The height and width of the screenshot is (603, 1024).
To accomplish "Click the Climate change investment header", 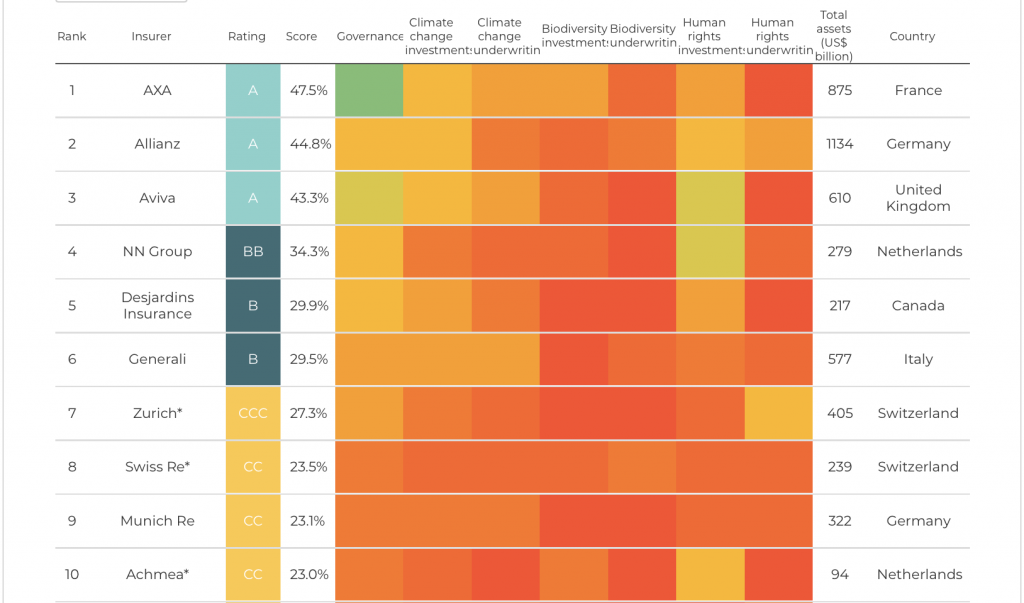I will [437, 37].
